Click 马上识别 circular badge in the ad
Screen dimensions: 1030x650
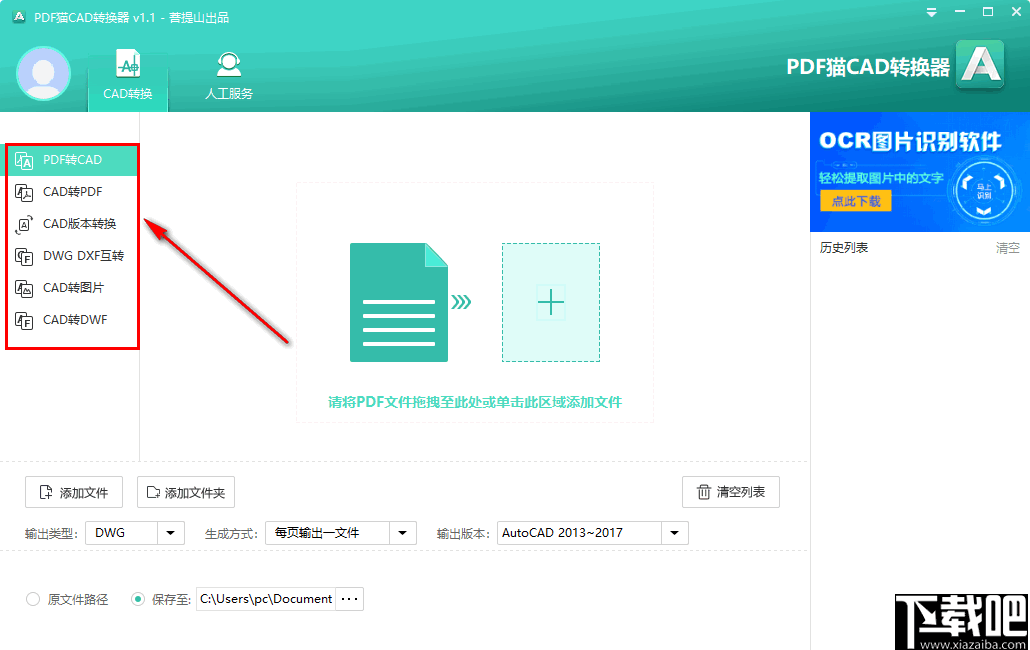[x=984, y=189]
